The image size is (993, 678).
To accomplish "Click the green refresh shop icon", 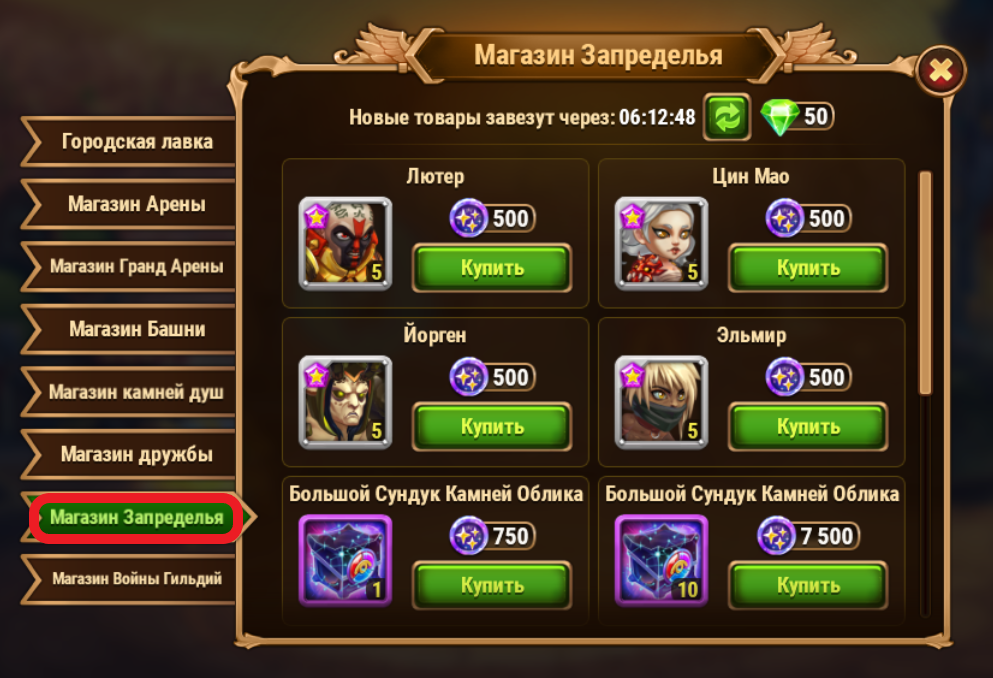I will pos(727,117).
